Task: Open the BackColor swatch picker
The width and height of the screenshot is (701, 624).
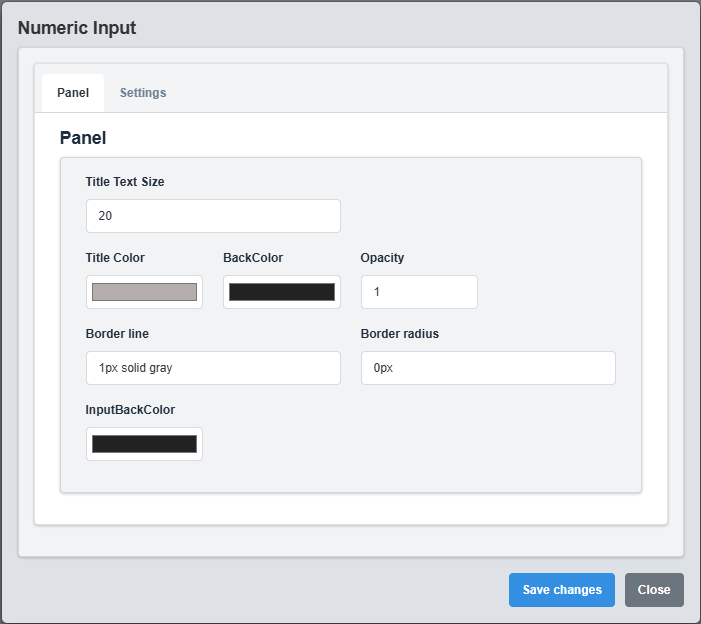Action: tap(282, 292)
